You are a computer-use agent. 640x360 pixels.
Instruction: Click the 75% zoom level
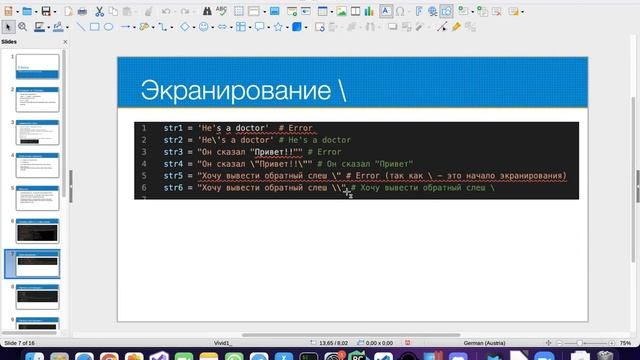[x=625, y=343]
